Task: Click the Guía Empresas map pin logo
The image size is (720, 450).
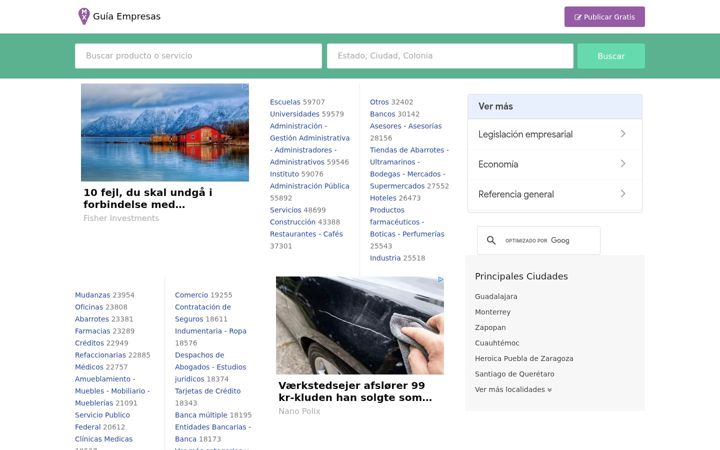Action: [x=84, y=16]
